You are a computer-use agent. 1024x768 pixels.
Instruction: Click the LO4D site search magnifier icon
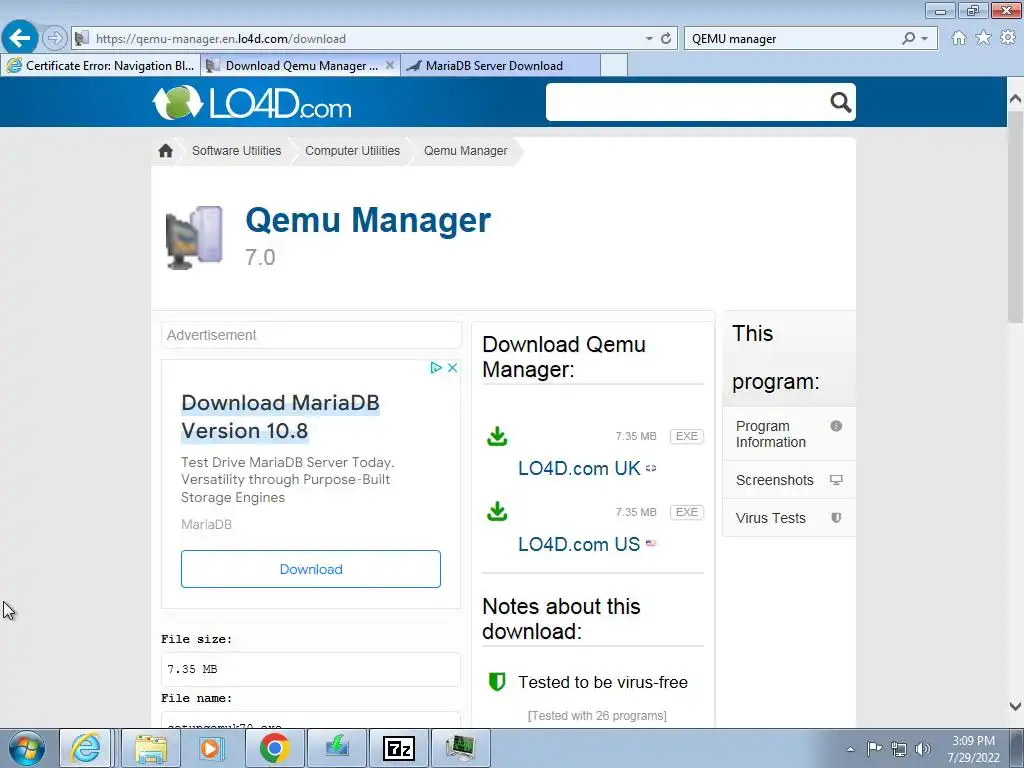point(840,102)
